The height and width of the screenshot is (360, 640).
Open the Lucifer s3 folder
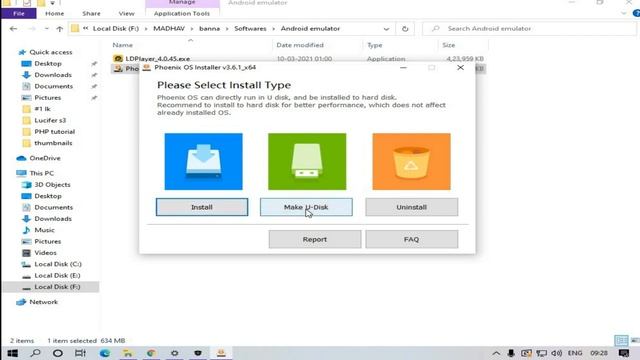click(50, 120)
